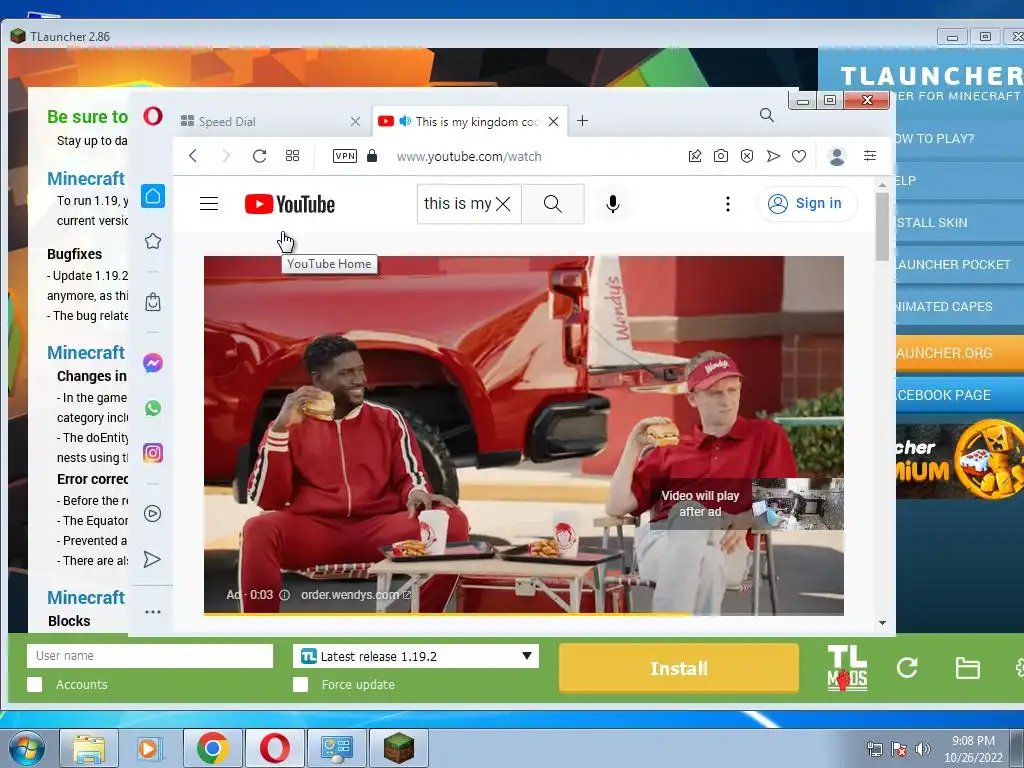Toggle the Accounts checkbox in TLauncher

(x=35, y=684)
